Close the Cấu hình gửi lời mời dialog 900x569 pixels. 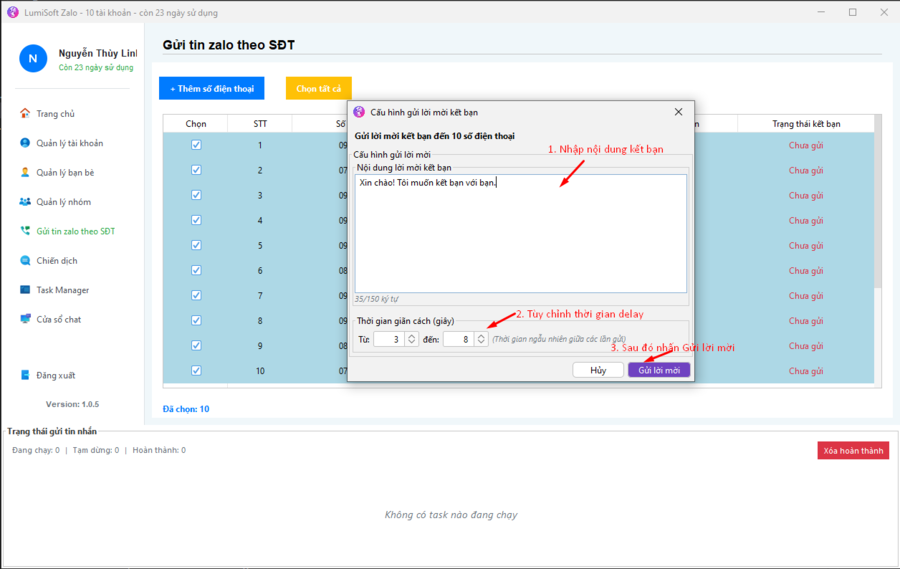678,112
